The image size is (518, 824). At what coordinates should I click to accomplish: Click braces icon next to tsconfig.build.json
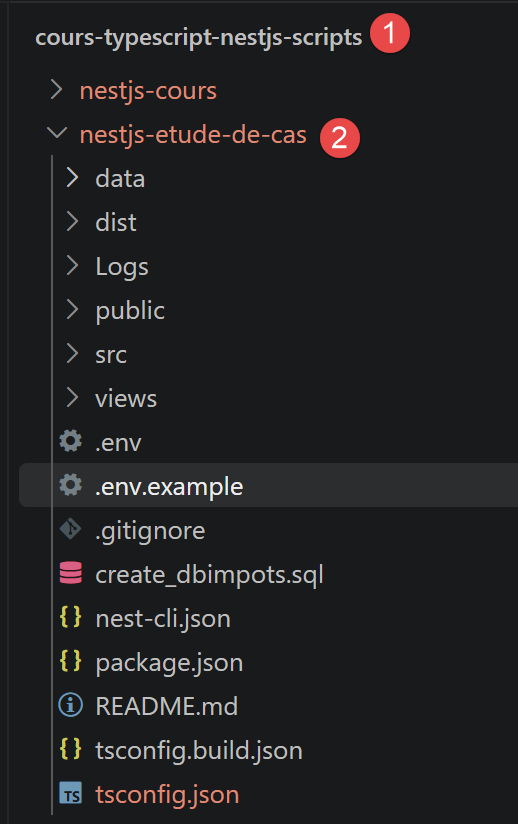tap(70, 749)
